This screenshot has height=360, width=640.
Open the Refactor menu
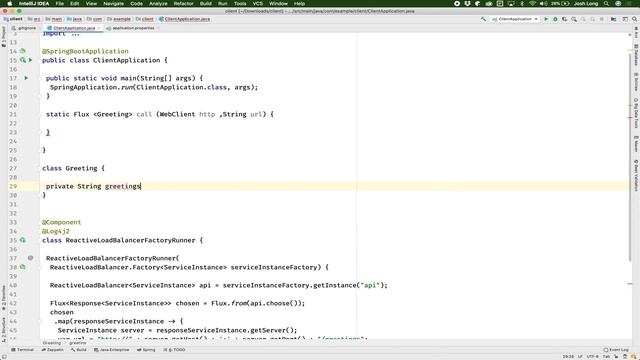(x=184, y=3)
